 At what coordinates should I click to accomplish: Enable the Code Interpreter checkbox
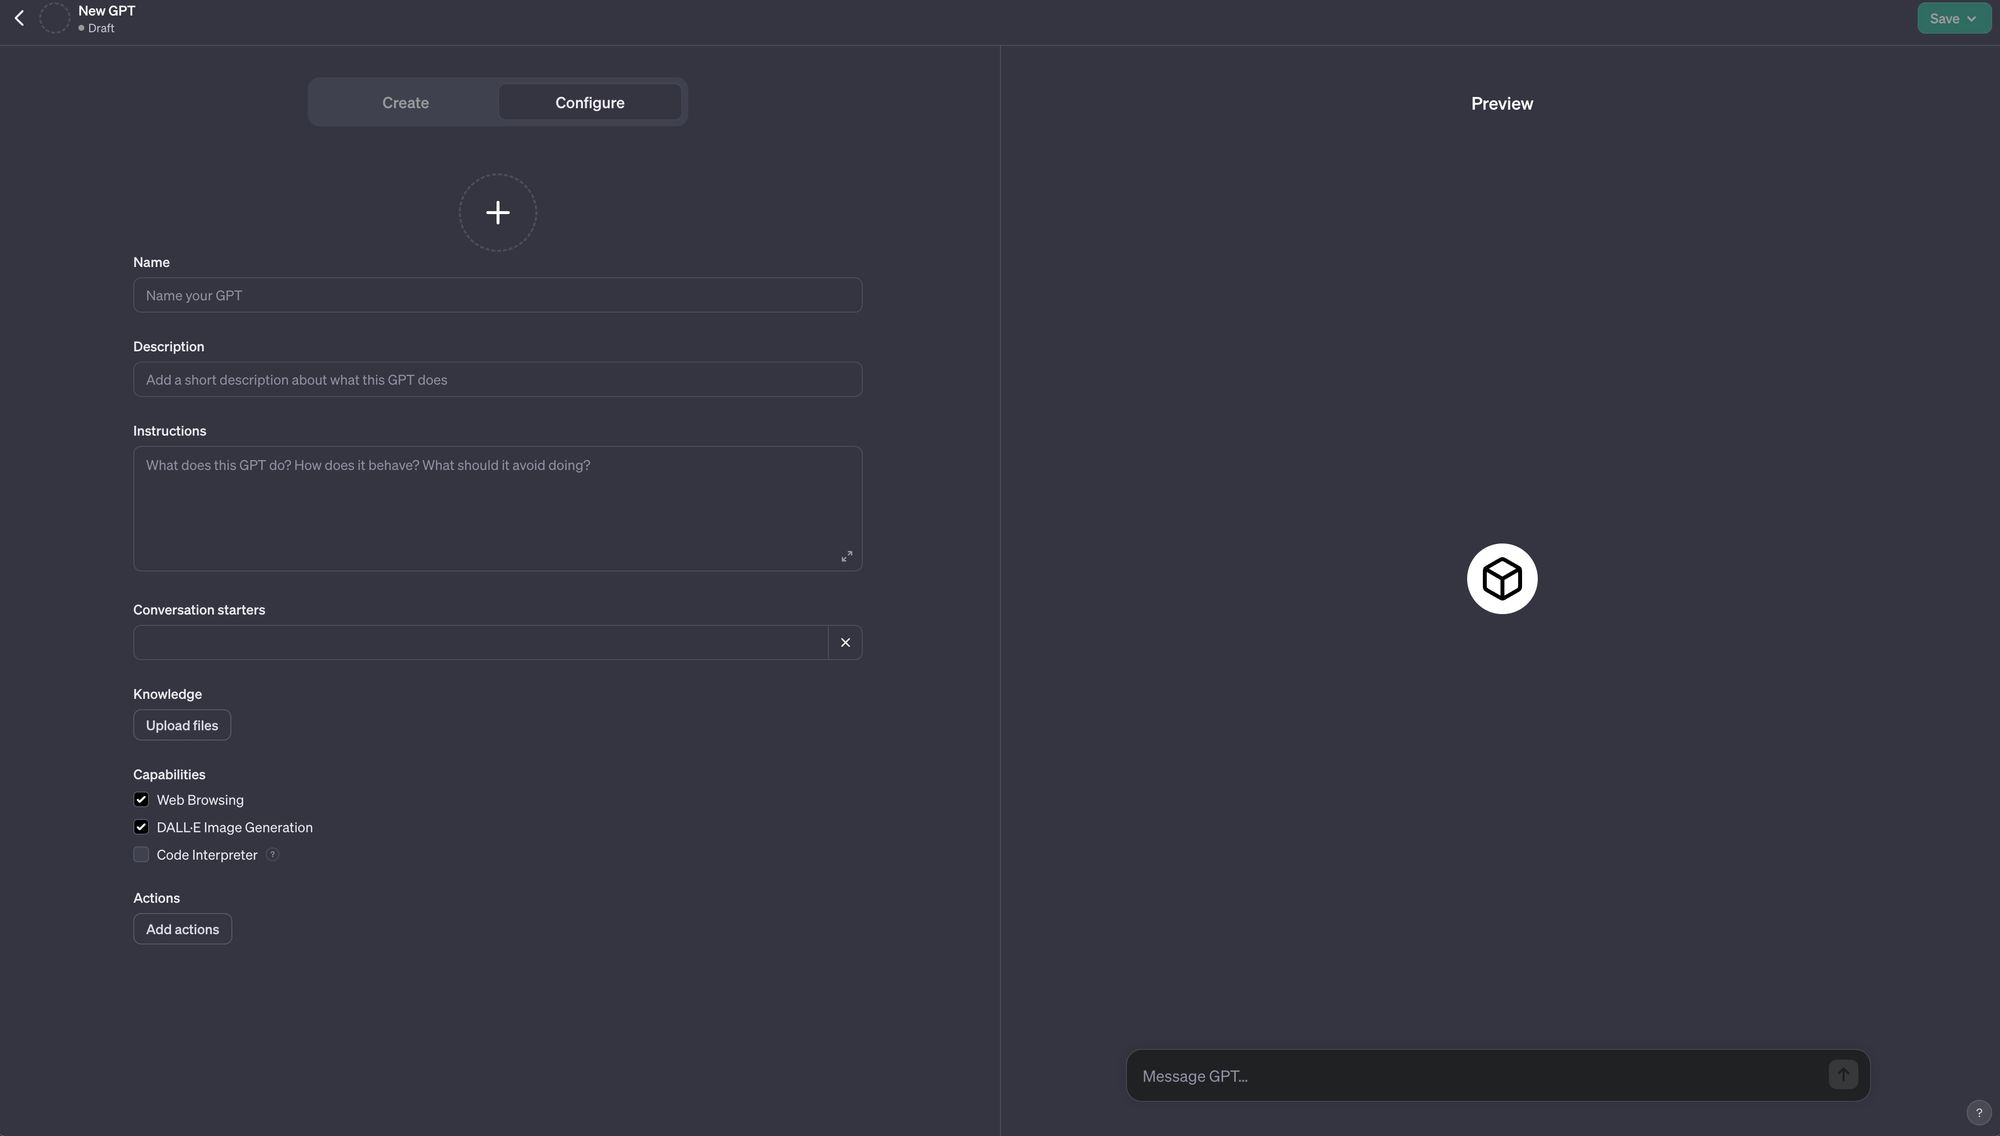(141, 854)
